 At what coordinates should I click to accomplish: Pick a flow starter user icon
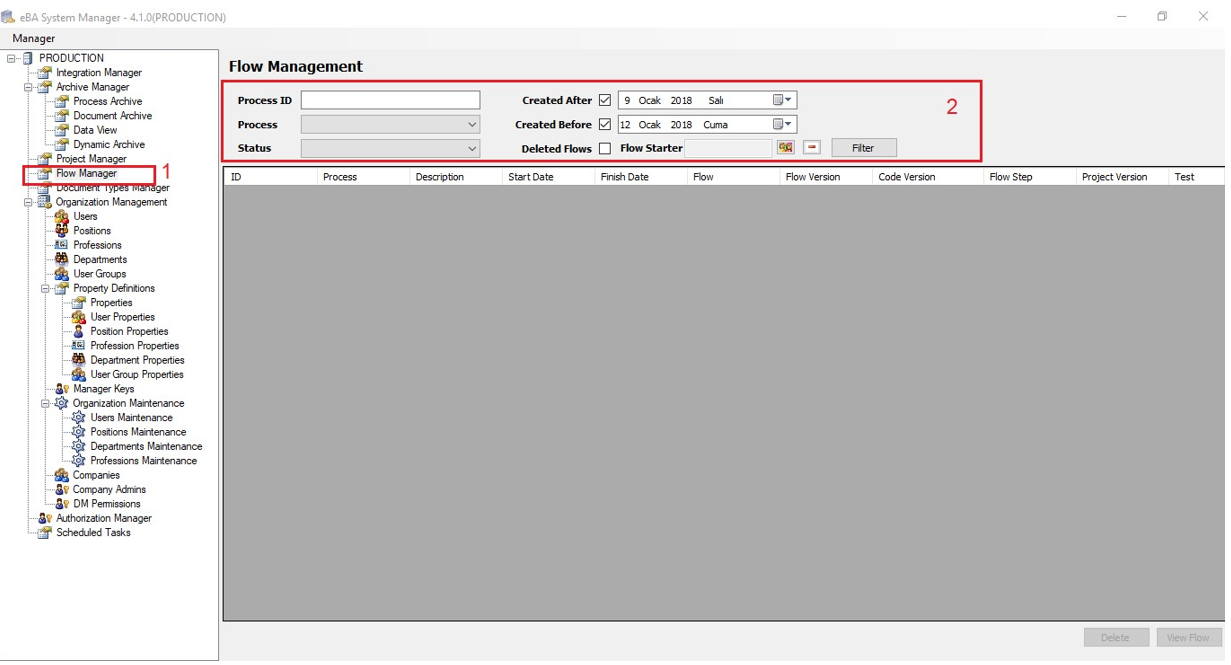786,148
